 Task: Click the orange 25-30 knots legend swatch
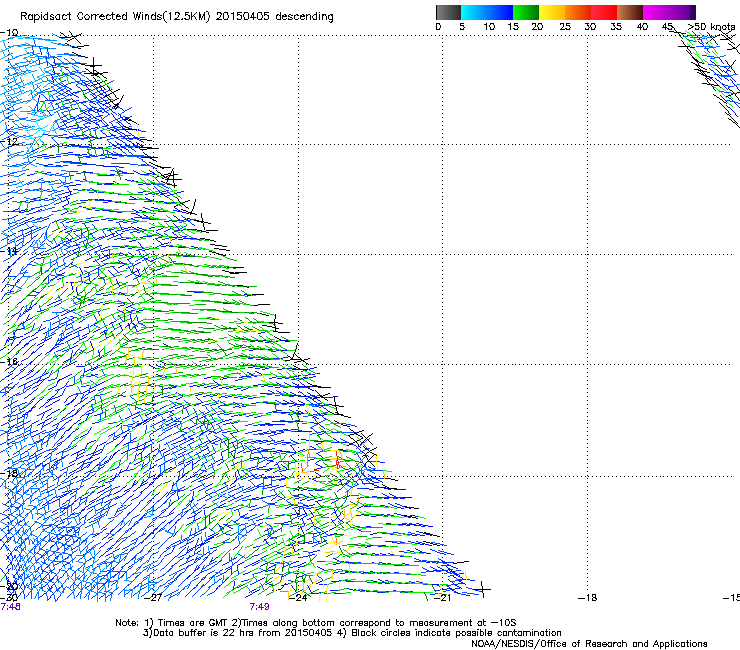pos(578,12)
